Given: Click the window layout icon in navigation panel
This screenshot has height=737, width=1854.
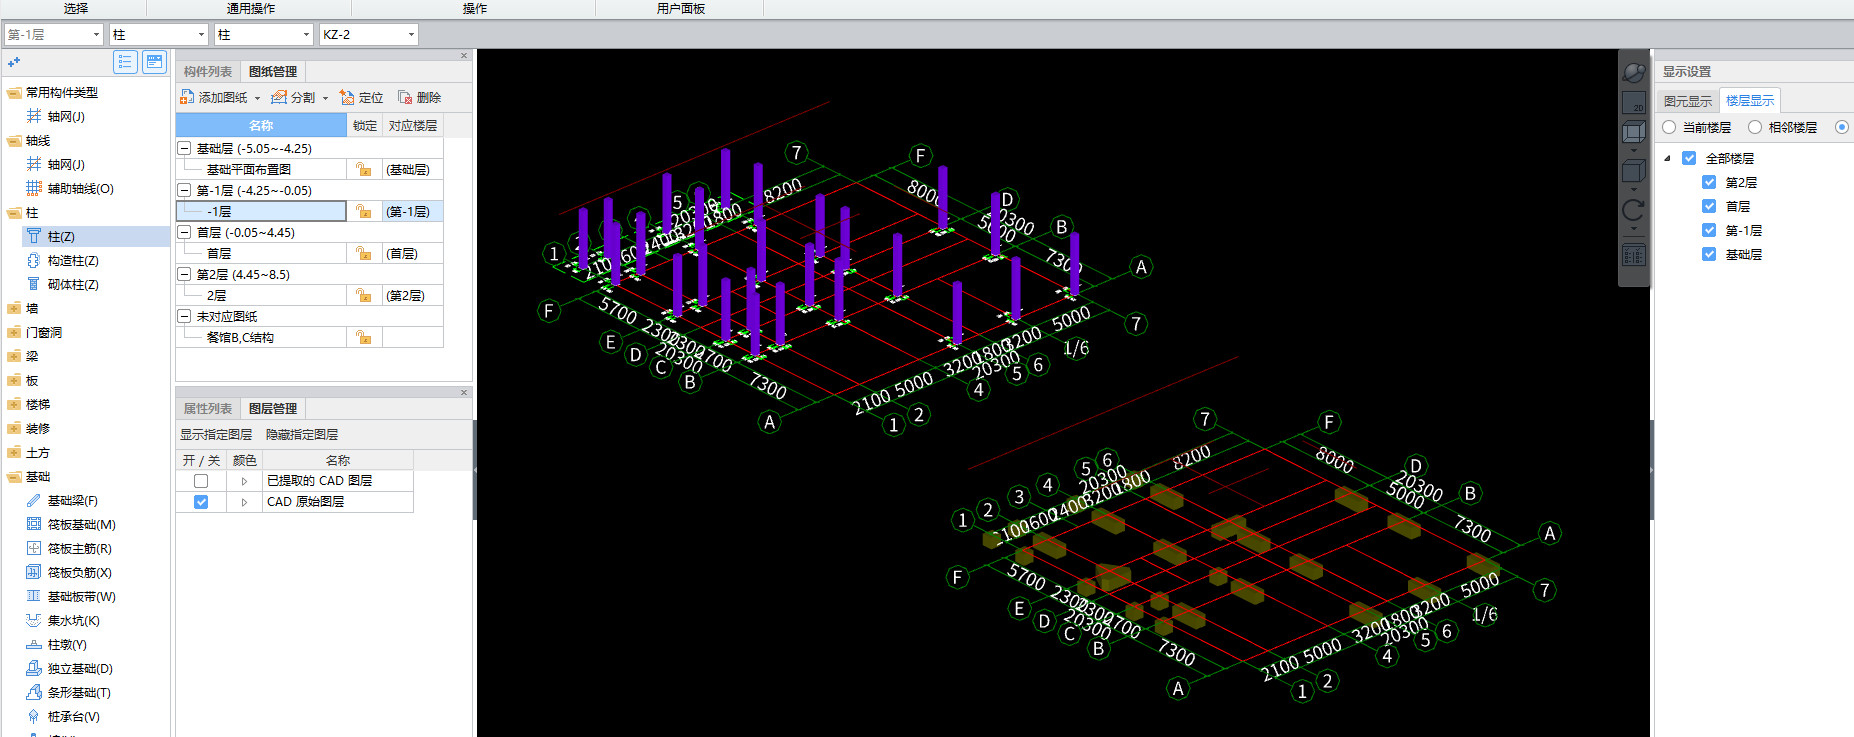Looking at the screenshot, I should [x=155, y=62].
